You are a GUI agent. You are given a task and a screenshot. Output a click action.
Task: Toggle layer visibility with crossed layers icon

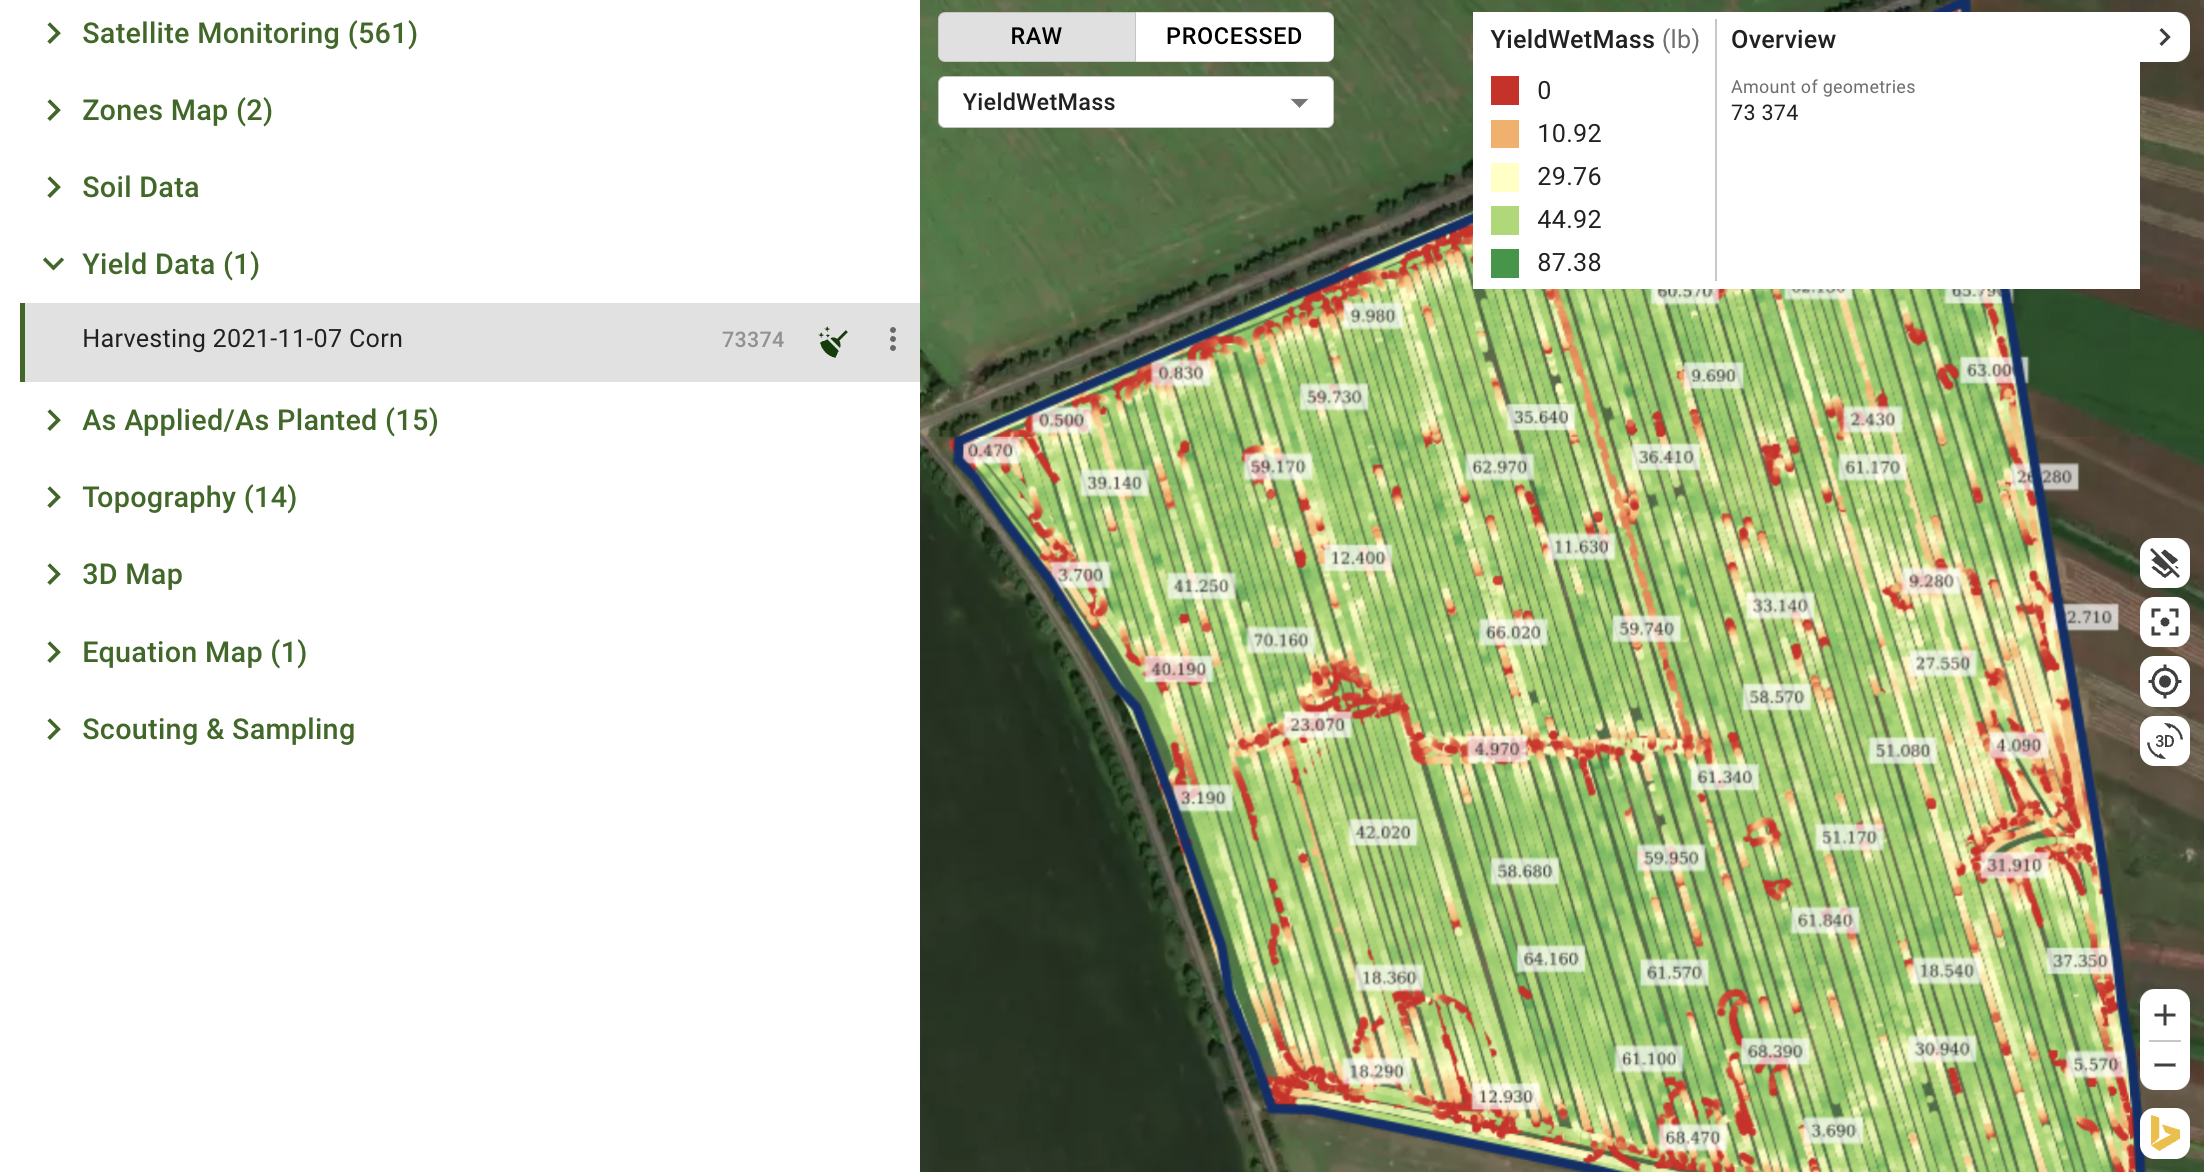(2164, 563)
